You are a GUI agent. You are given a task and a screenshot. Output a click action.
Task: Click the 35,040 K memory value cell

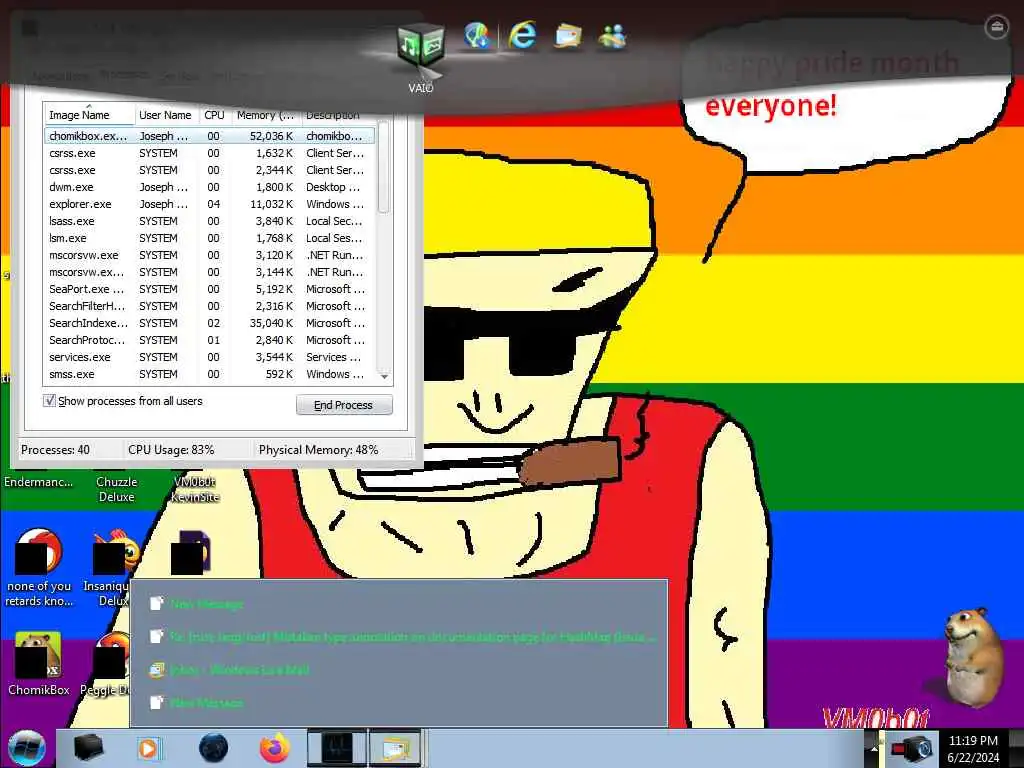(x=271, y=323)
